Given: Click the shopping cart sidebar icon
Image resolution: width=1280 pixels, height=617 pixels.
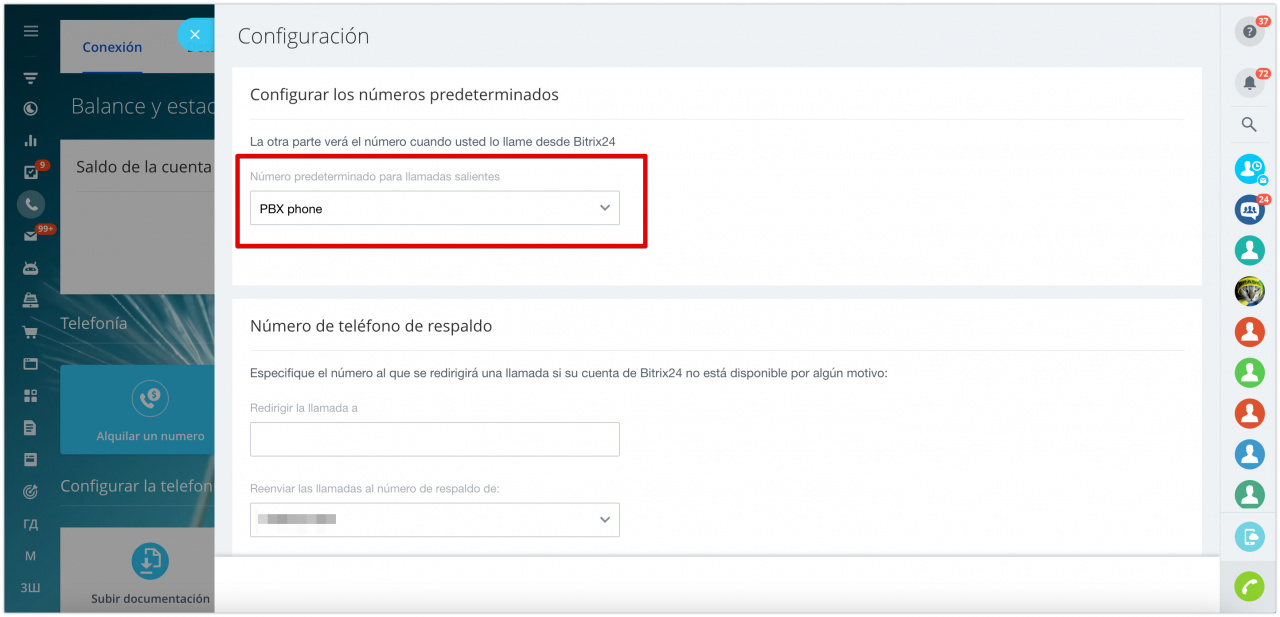Looking at the screenshot, I should pyautogui.click(x=31, y=332).
